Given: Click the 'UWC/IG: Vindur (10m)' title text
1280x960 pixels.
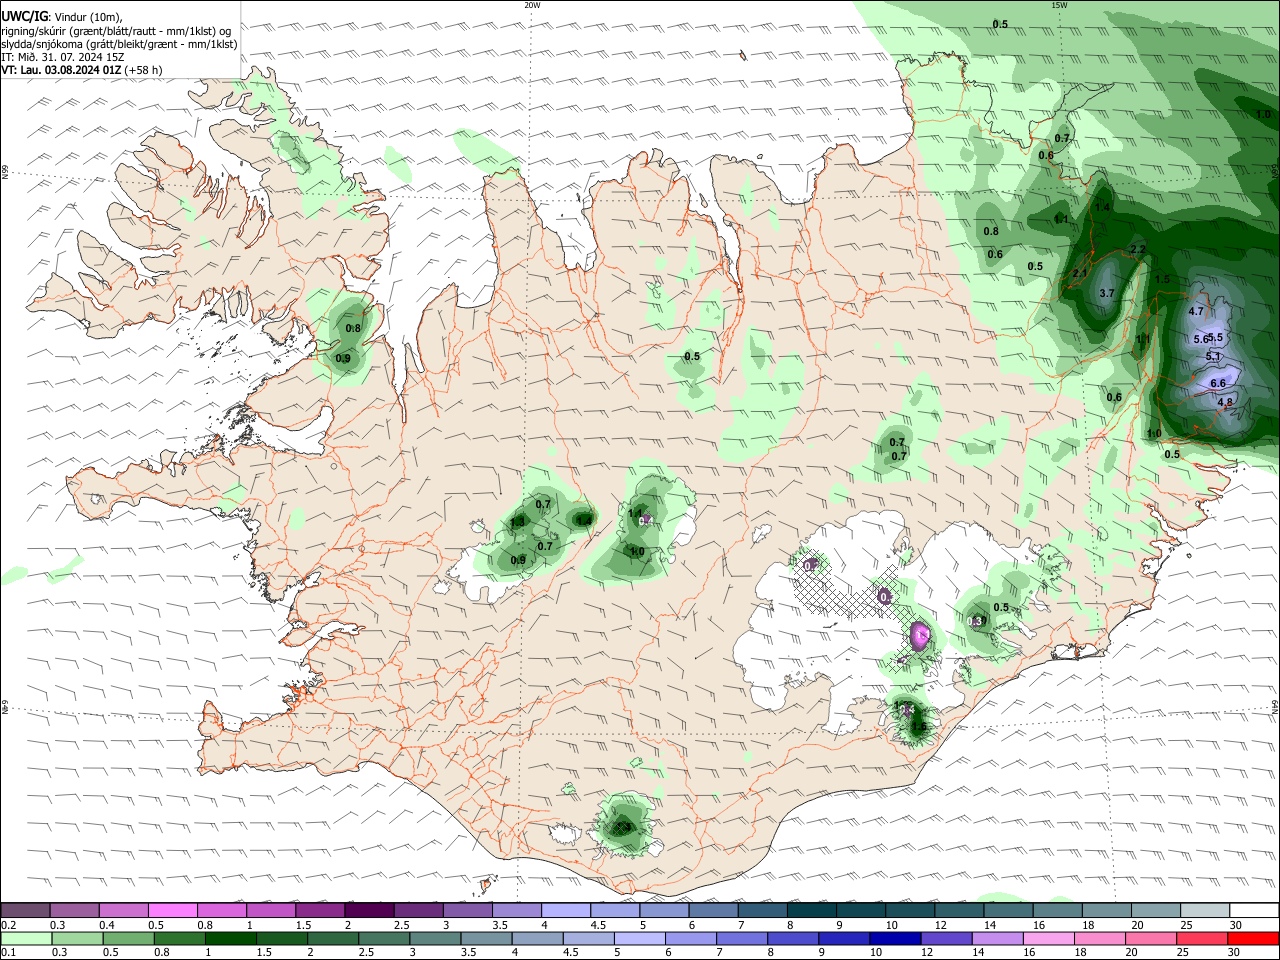Looking at the screenshot, I should coord(61,15).
